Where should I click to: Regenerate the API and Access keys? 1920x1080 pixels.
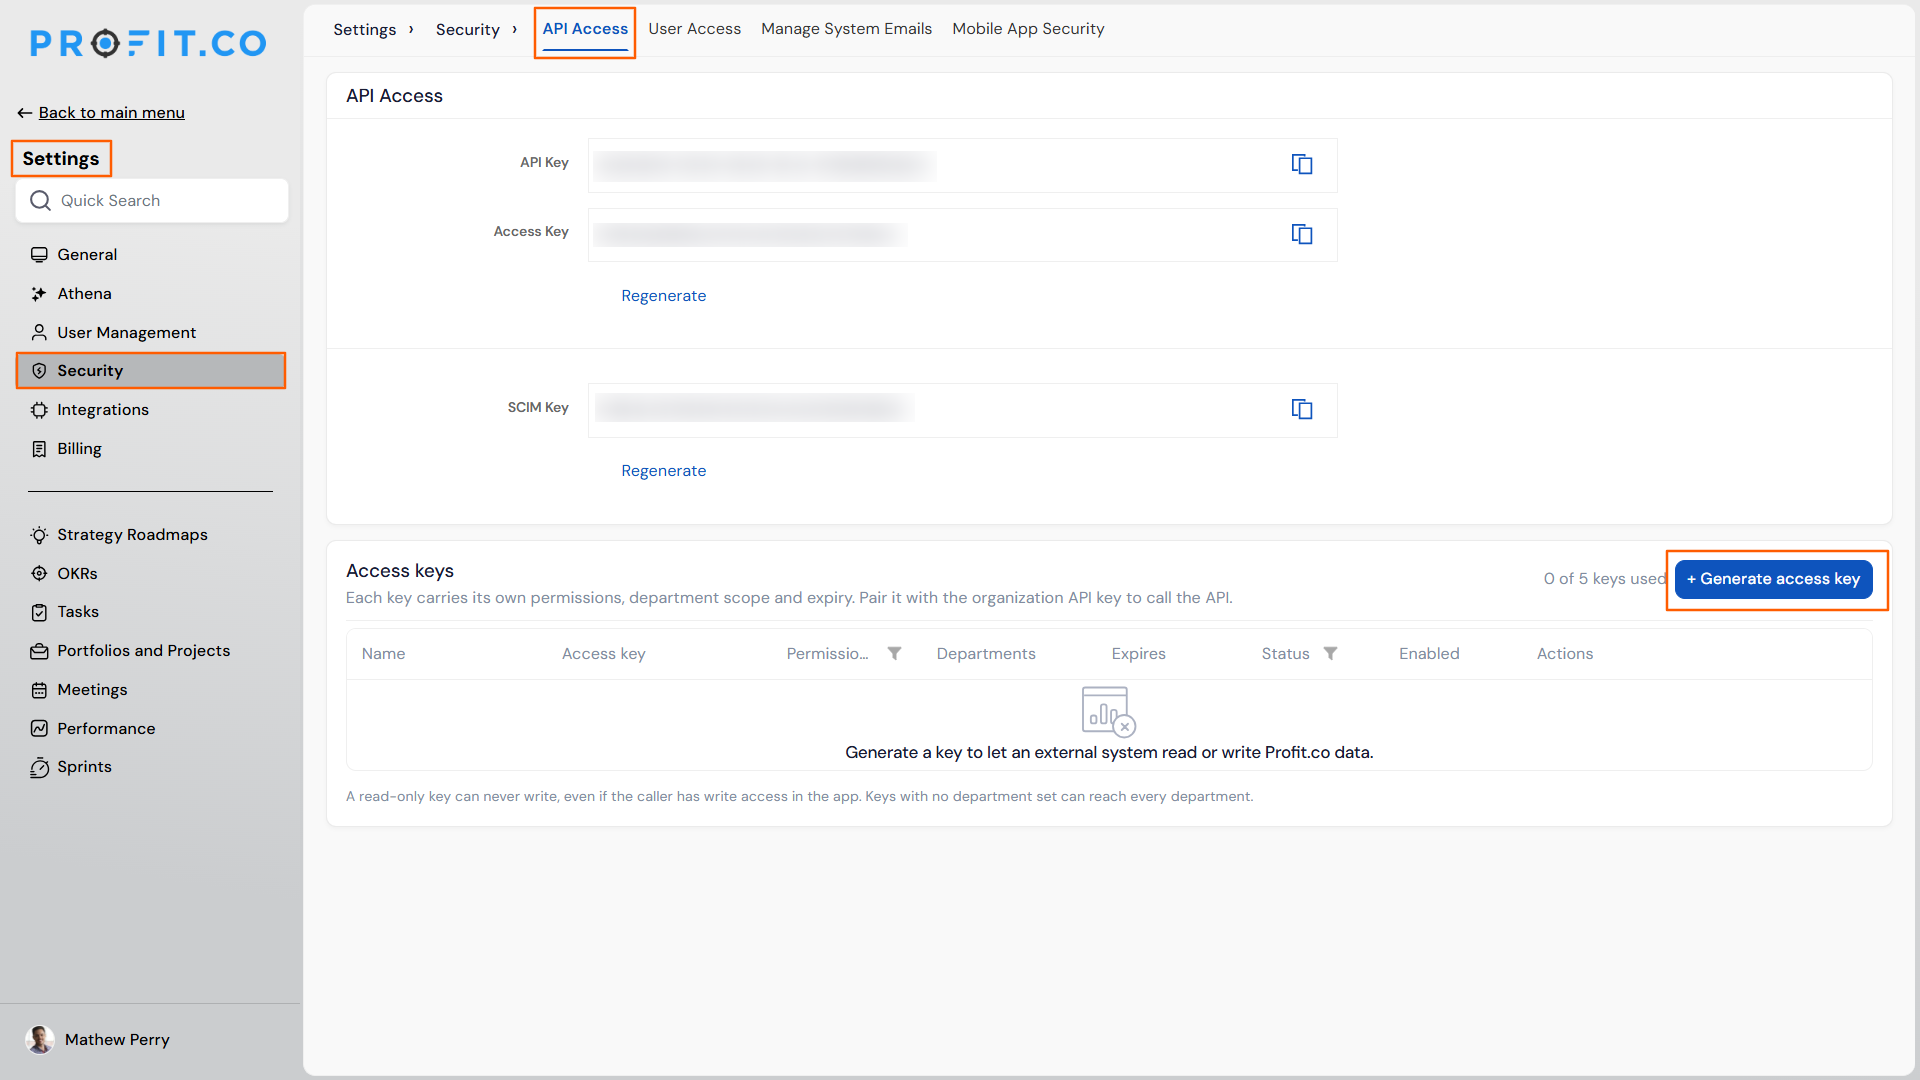point(663,296)
